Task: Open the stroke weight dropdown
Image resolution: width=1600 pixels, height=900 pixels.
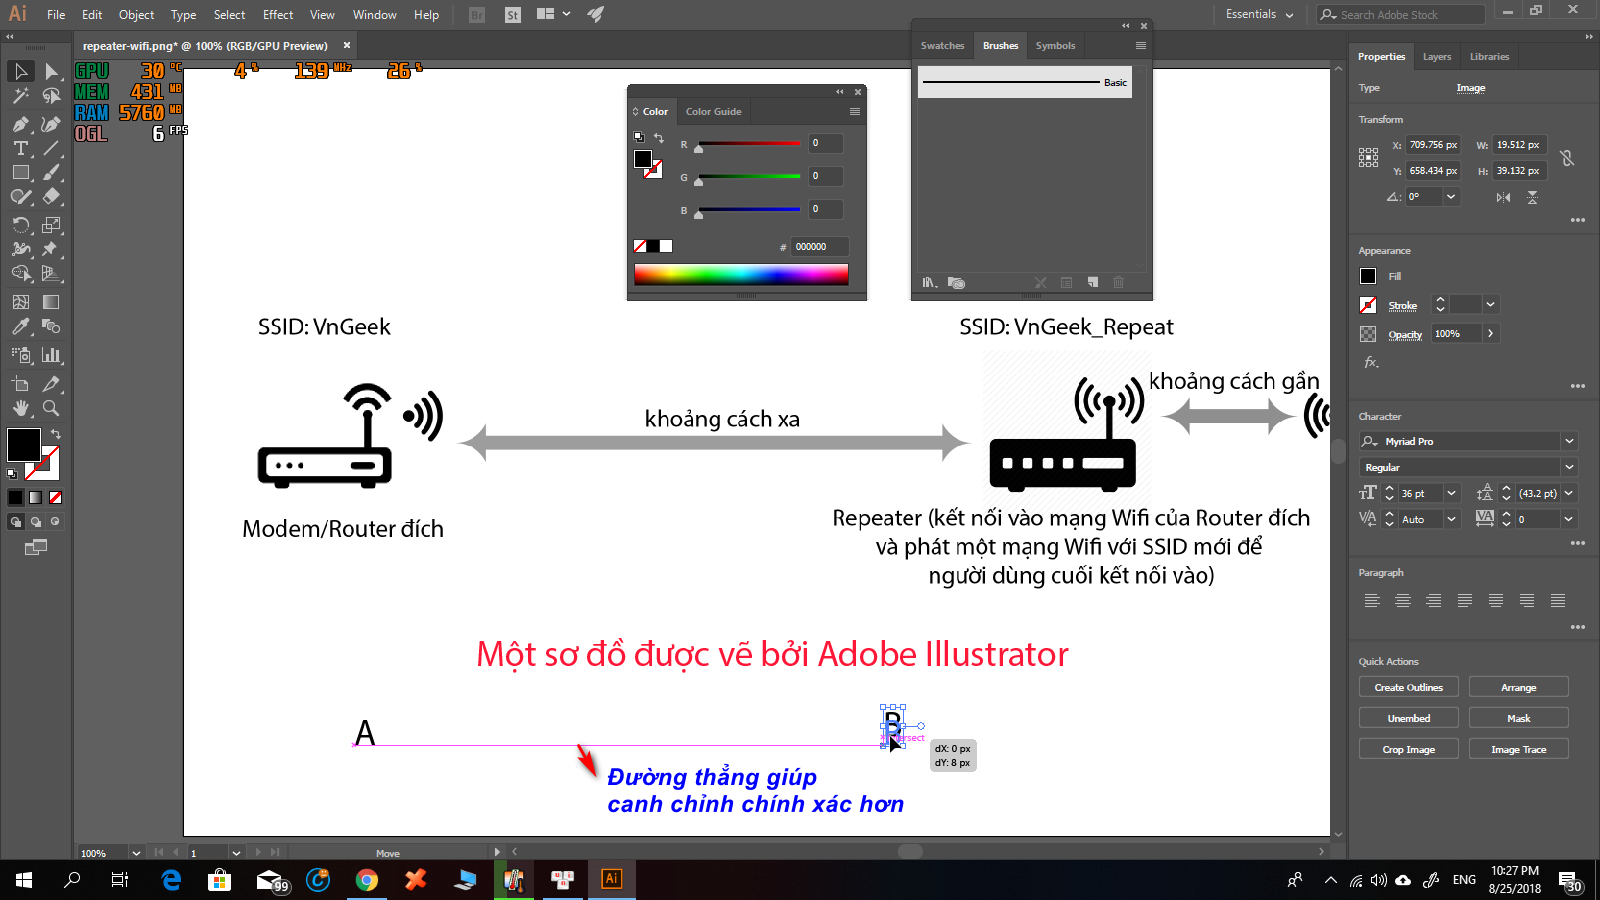Action: [x=1490, y=305]
